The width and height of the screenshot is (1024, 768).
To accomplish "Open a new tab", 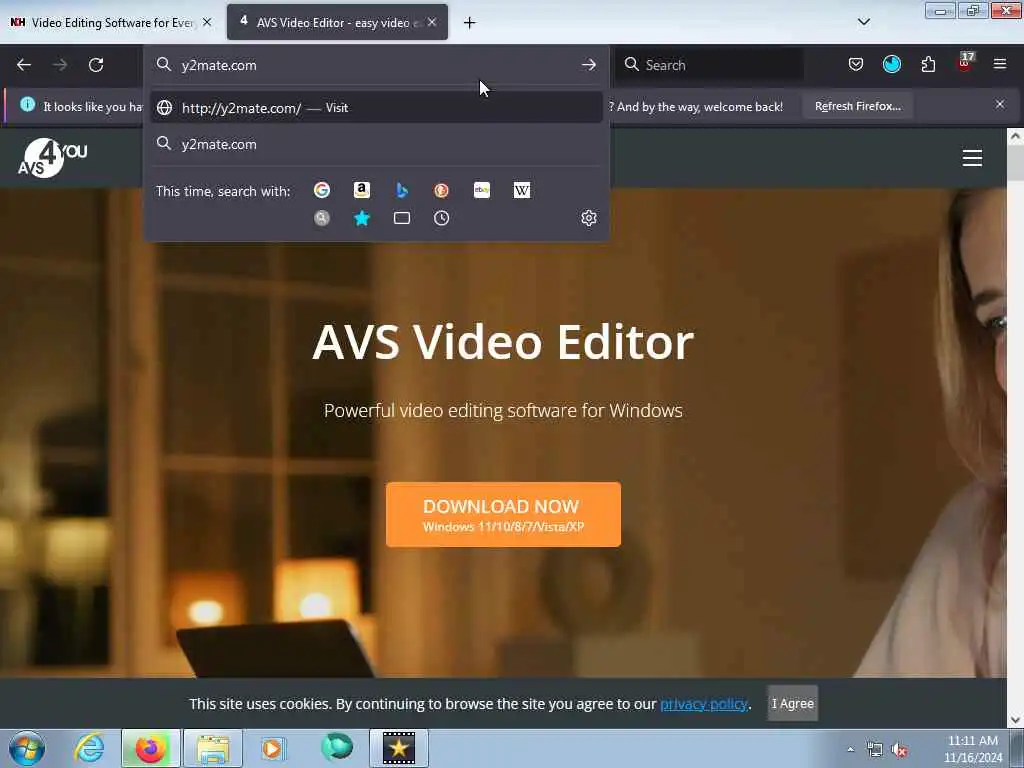I will pyautogui.click(x=469, y=23).
